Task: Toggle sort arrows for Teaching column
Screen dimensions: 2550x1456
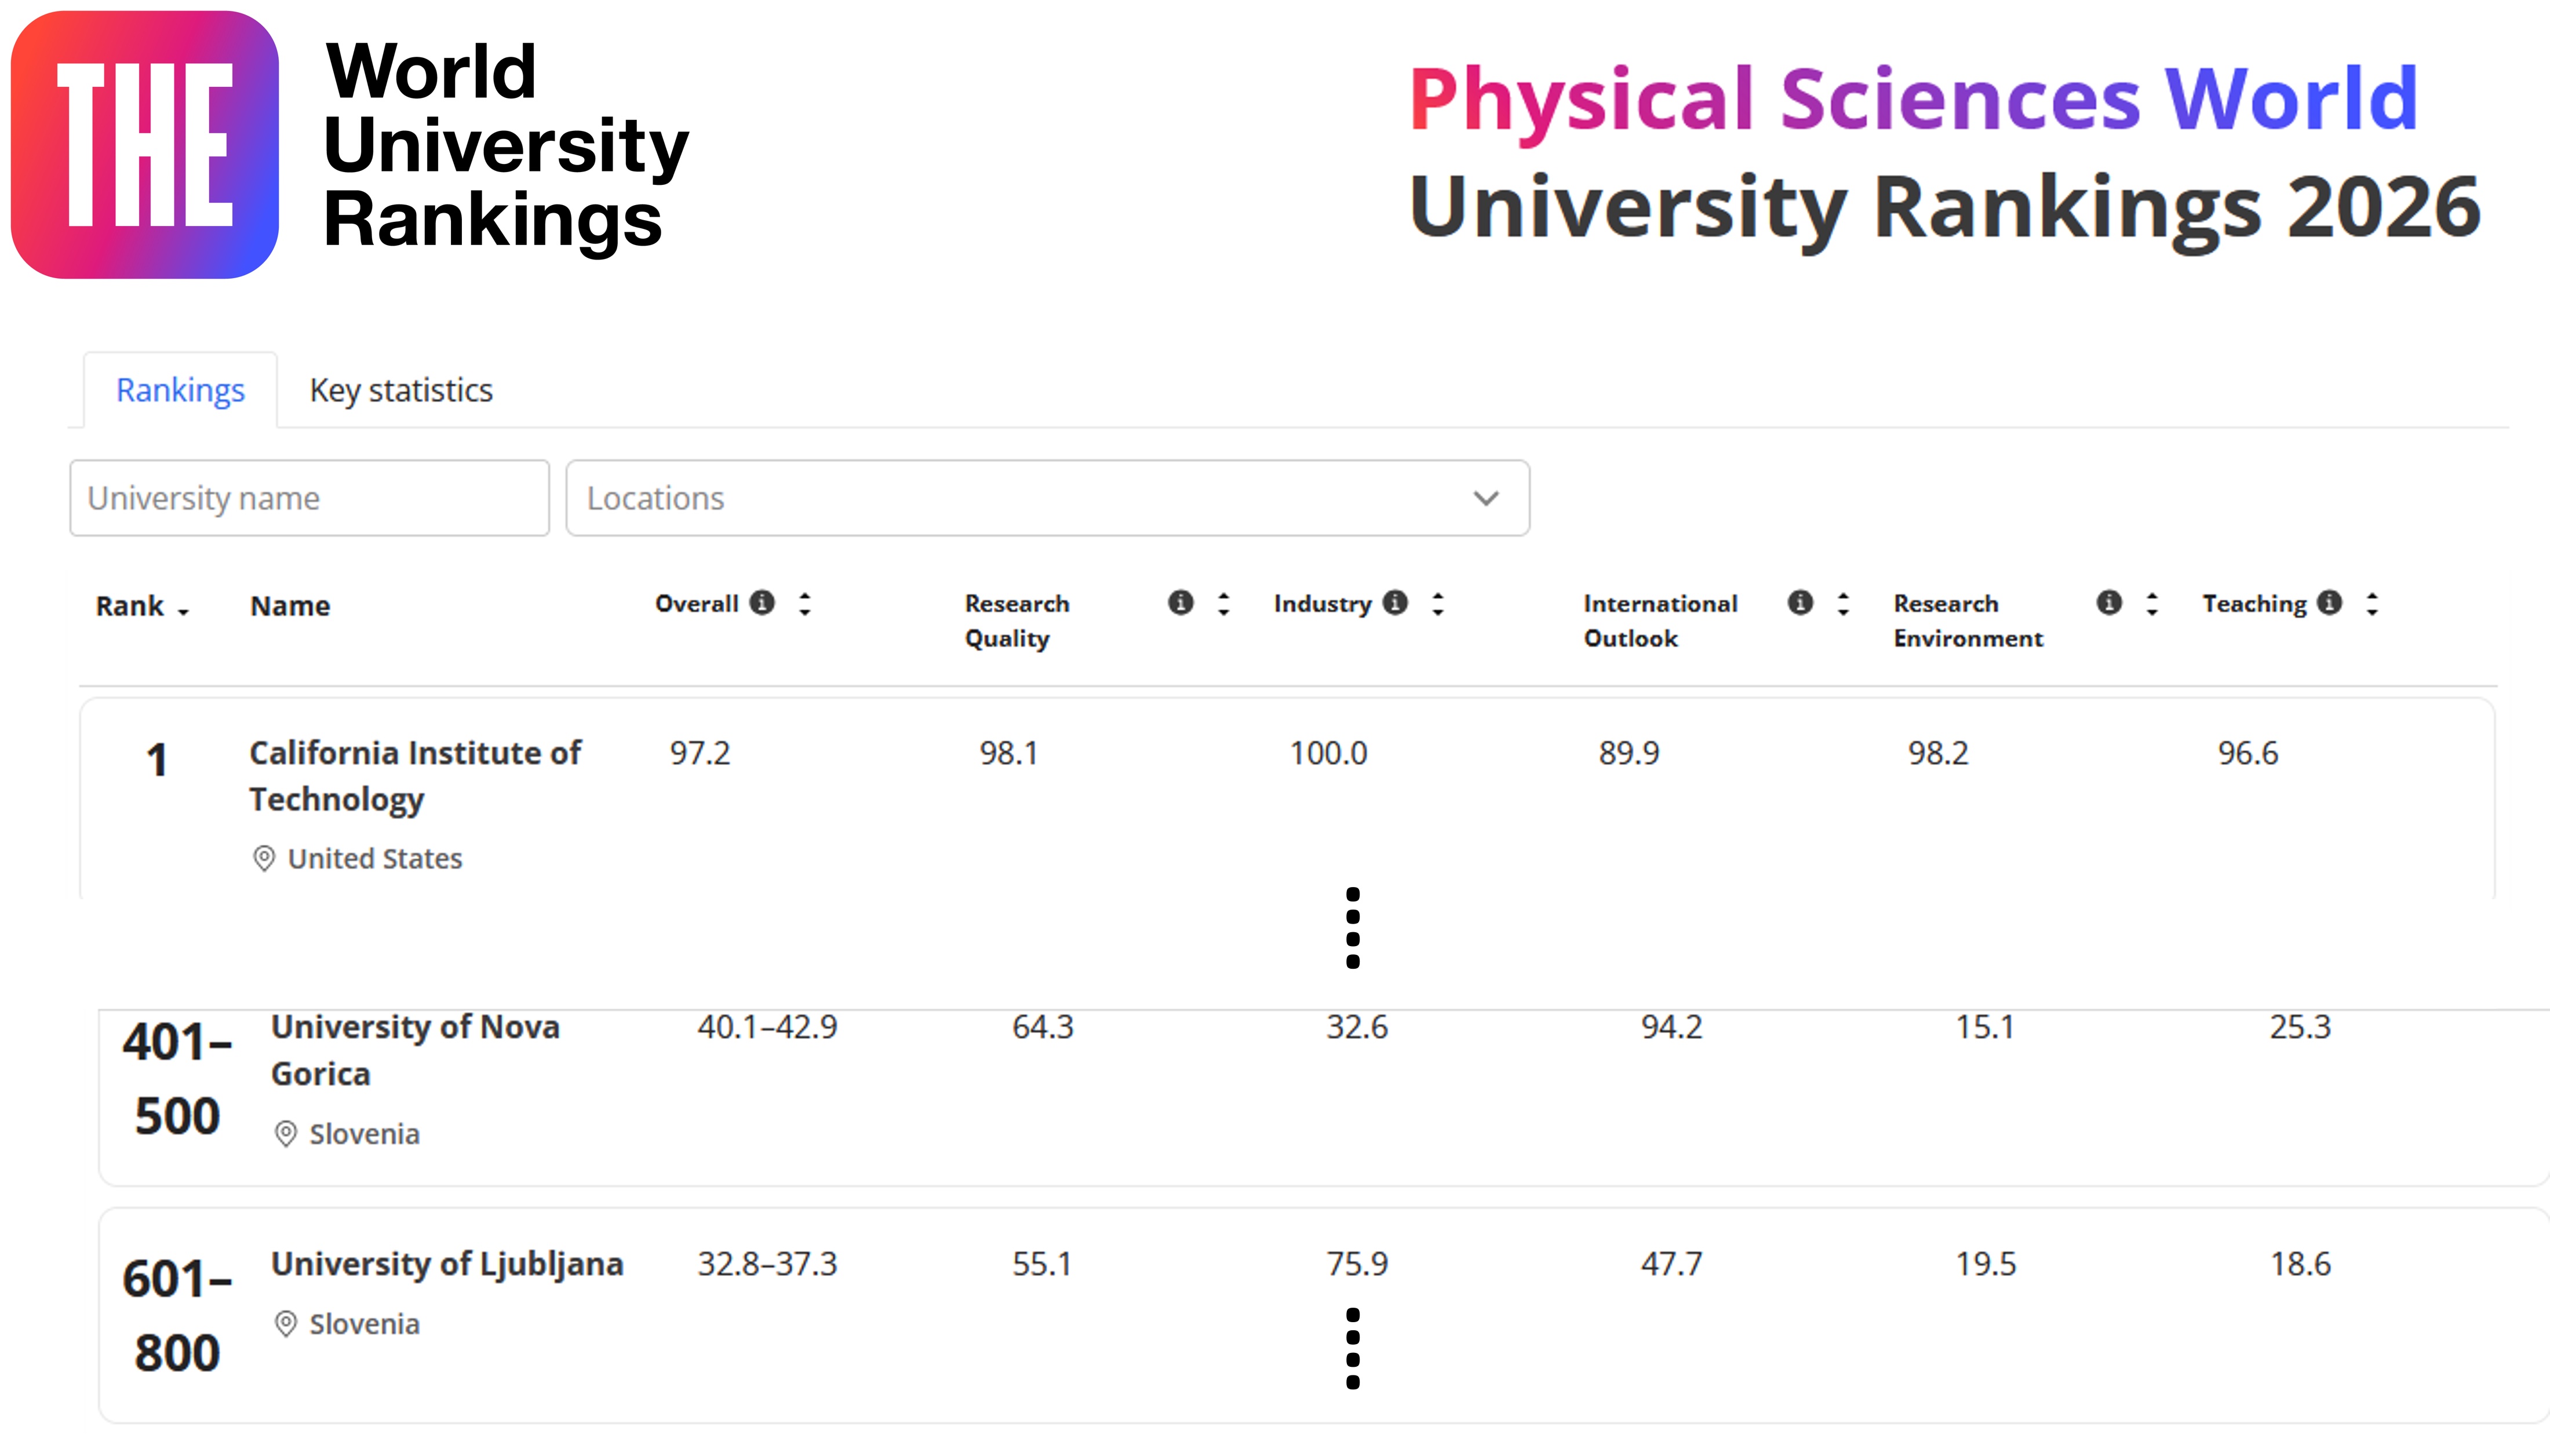Action: pyautogui.click(x=2372, y=604)
